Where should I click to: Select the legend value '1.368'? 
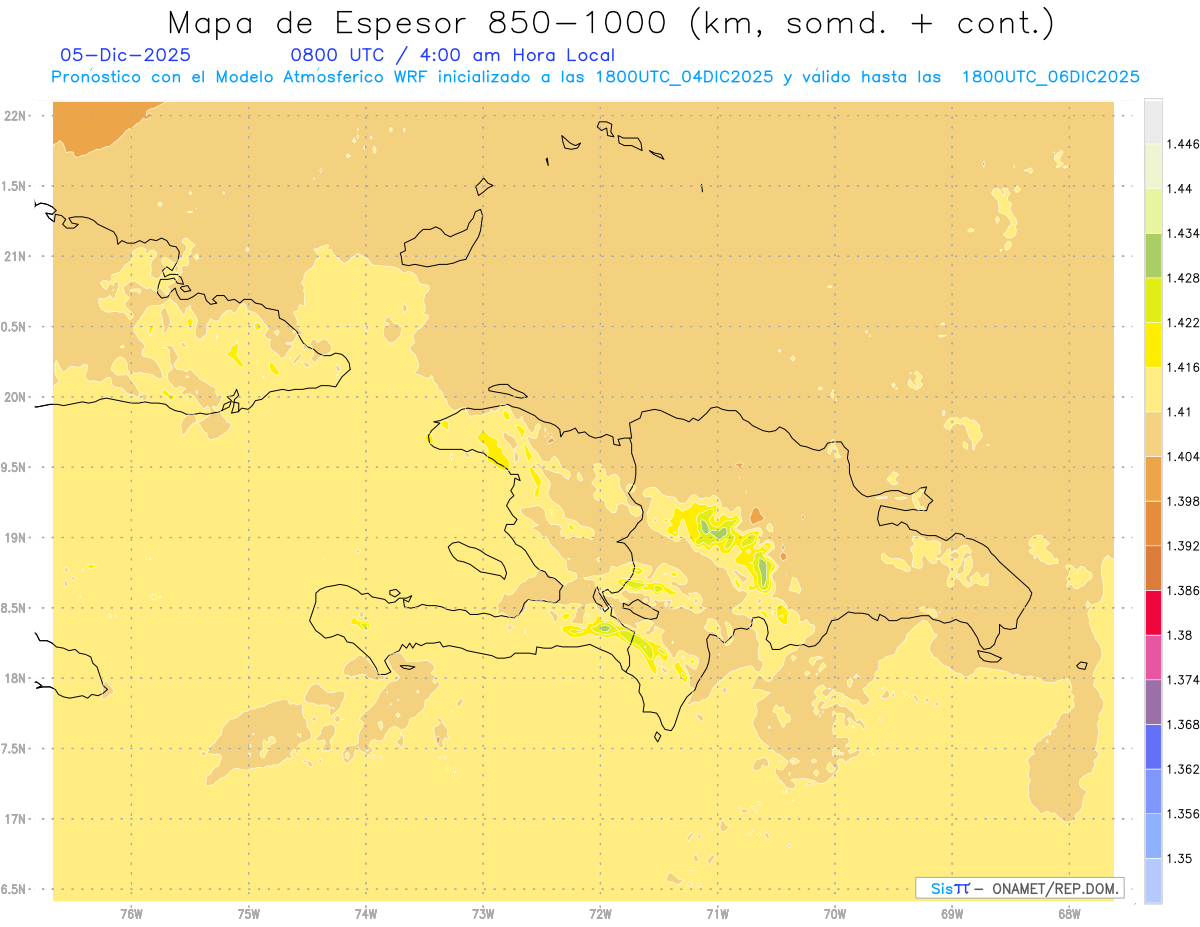coord(1182,724)
